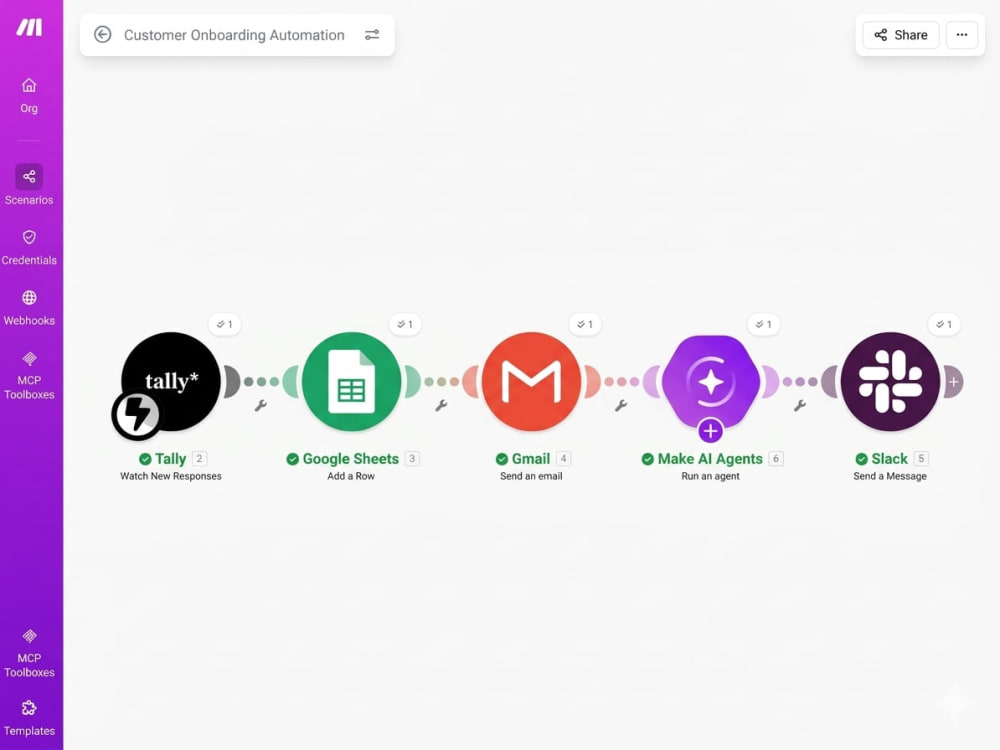1000x750 pixels.
Task: Click the Gmail module label
Action: (x=531, y=459)
